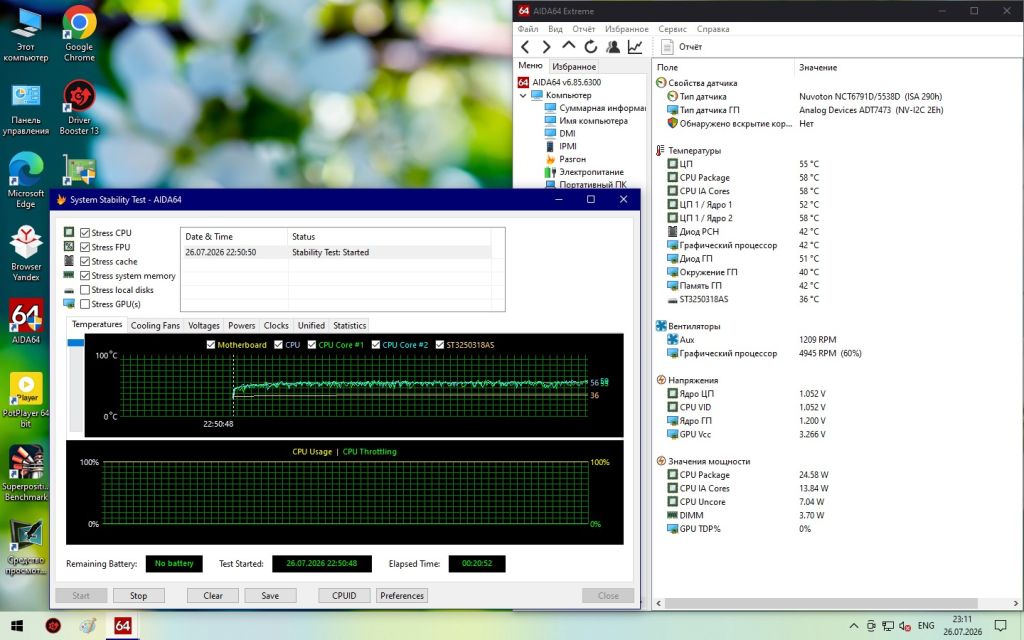The height and width of the screenshot is (640, 1024).
Task: Click the volume icon in system tray
Action: coord(905,626)
